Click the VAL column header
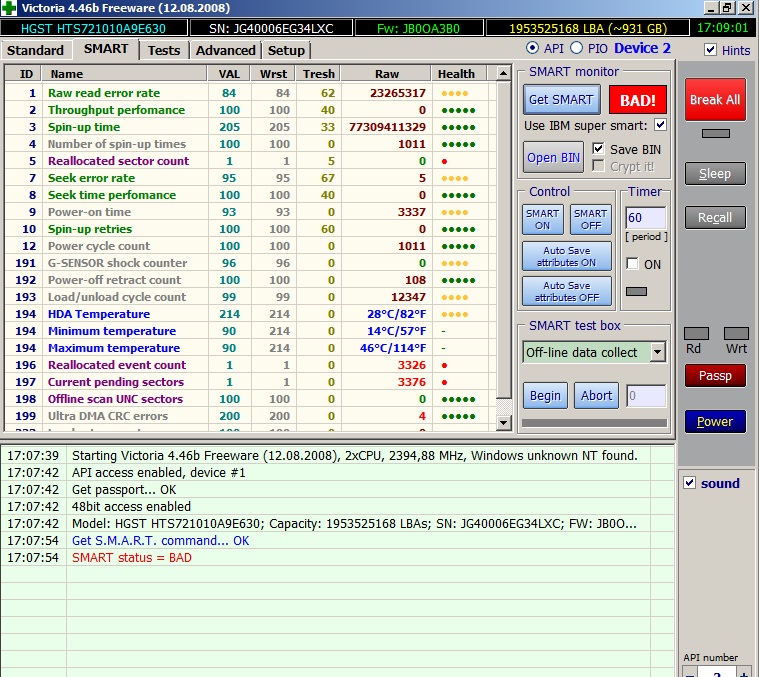 click(229, 74)
